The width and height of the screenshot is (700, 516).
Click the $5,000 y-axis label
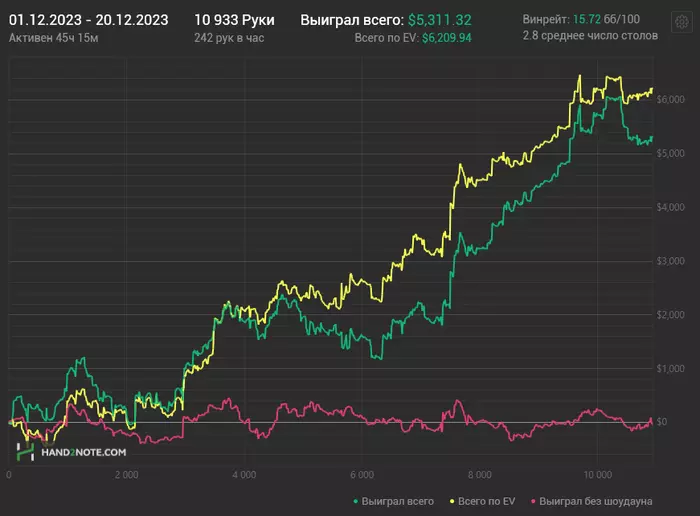[671, 153]
